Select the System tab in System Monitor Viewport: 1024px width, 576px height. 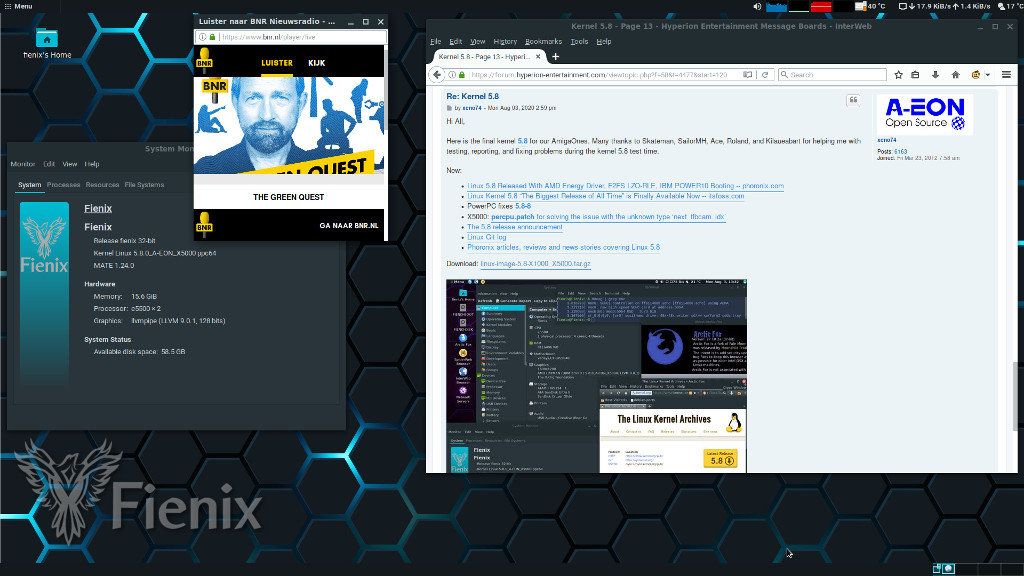(x=29, y=185)
